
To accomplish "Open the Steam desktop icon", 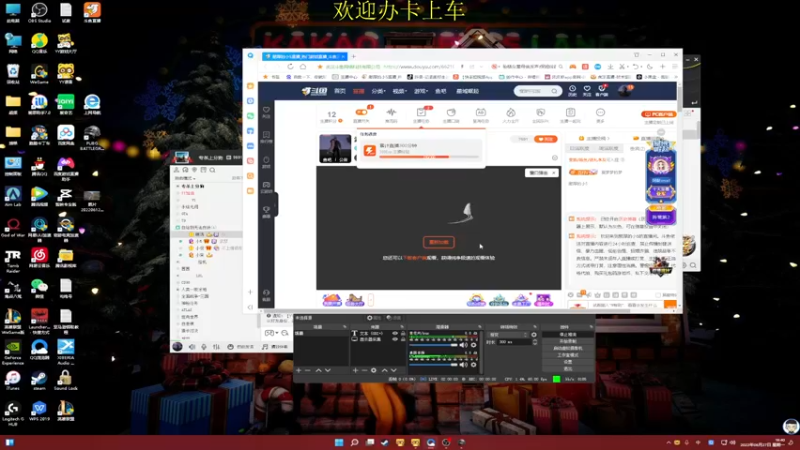I will tap(39, 381).
